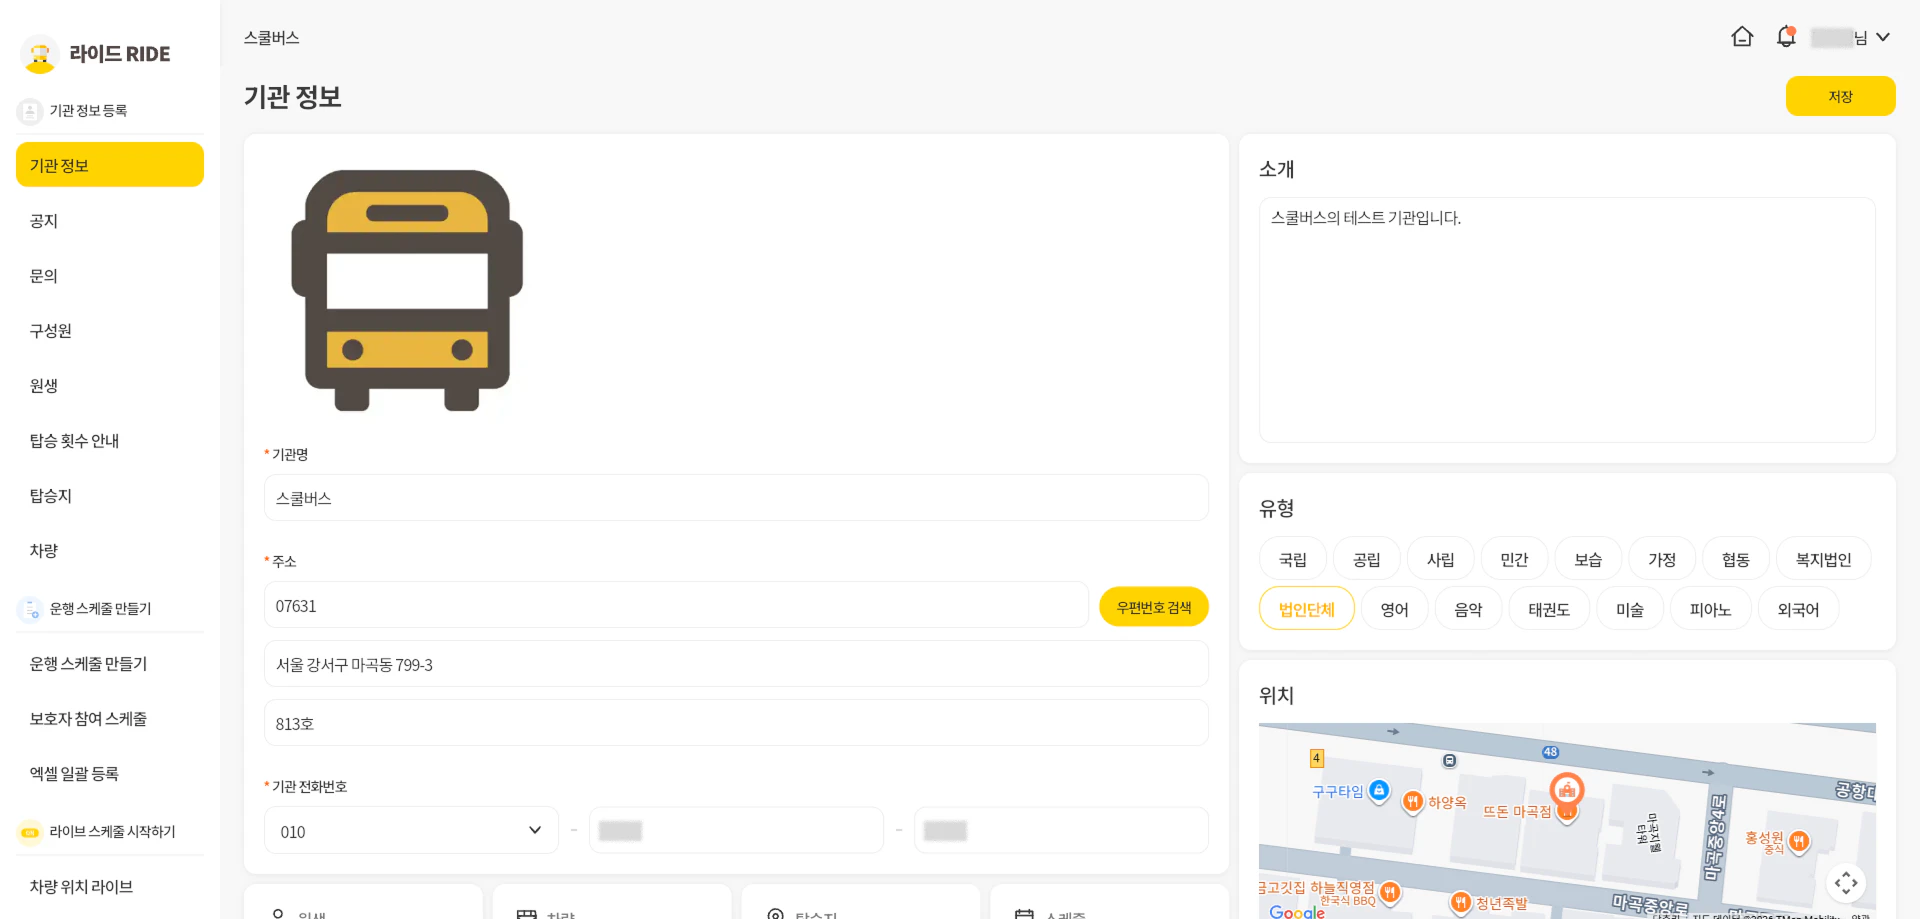Click the 운행 스케줄 만들기 section icon
The width and height of the screenshot is (1920, 919).
(x=30, y=609)
